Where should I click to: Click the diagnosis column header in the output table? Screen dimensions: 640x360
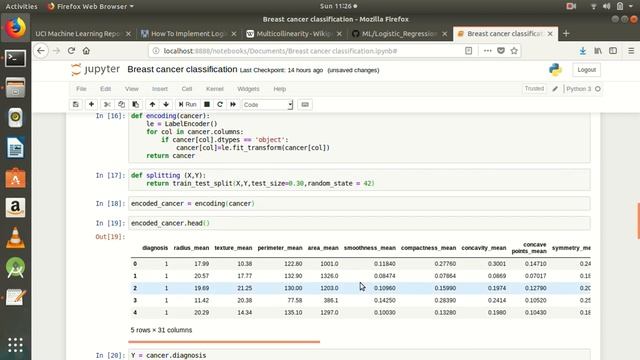[x=155, y=248]
